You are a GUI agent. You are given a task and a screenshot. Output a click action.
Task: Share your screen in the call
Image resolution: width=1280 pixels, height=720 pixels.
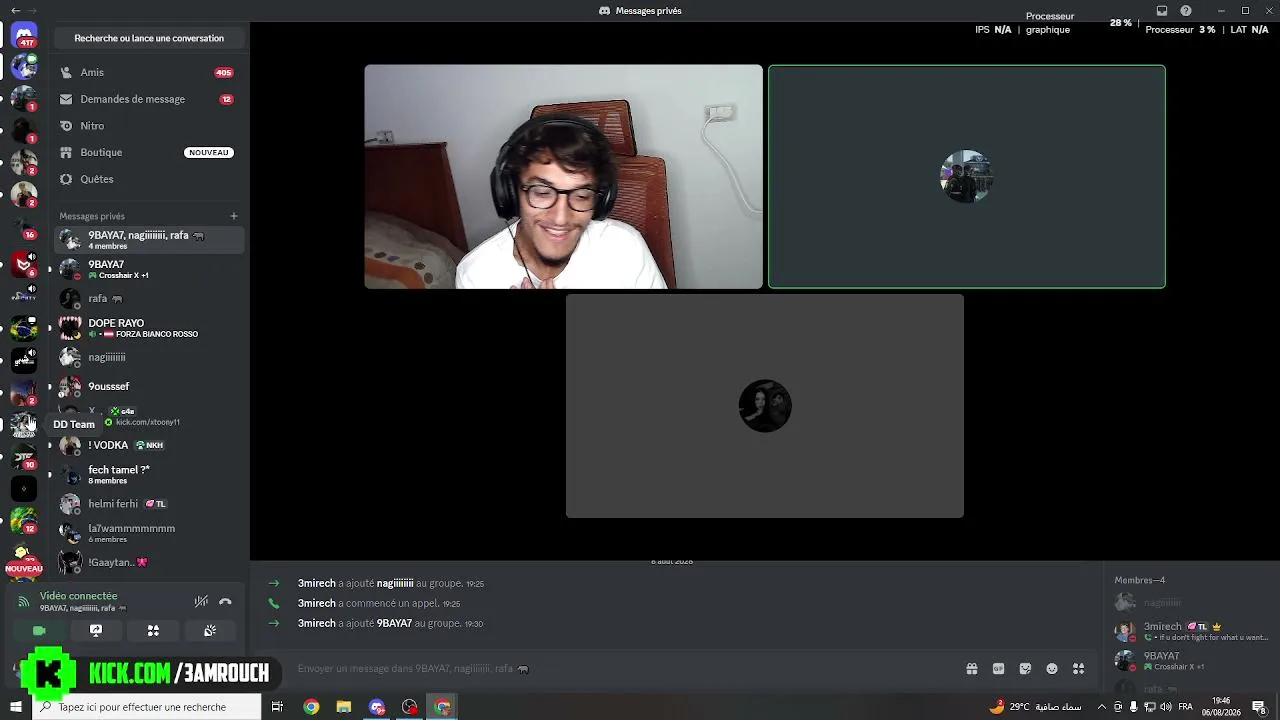coord(96,631)
